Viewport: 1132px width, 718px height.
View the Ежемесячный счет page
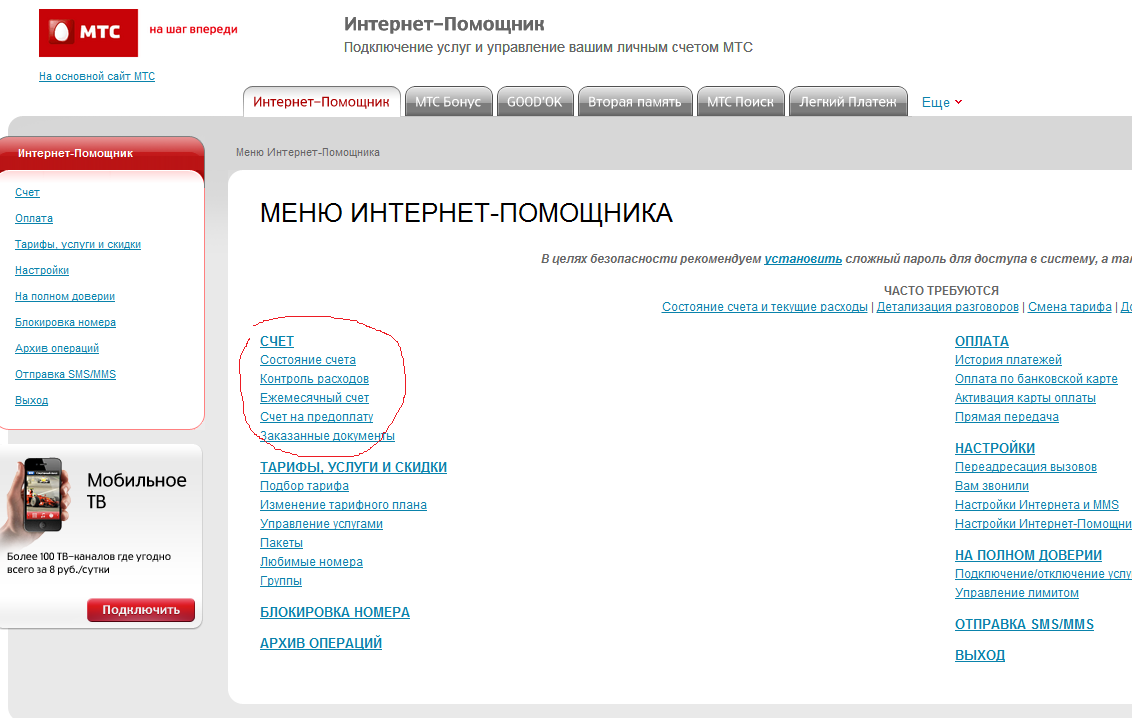point(314,398)
